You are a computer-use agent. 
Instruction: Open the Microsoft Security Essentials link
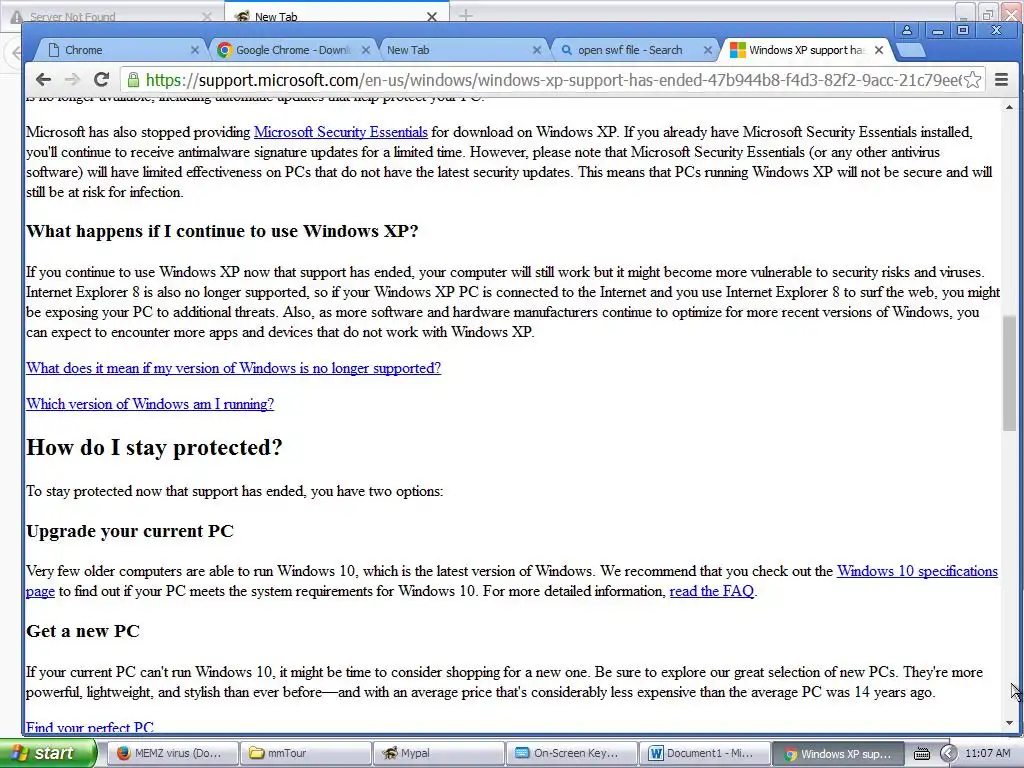[x=341, y=132]
